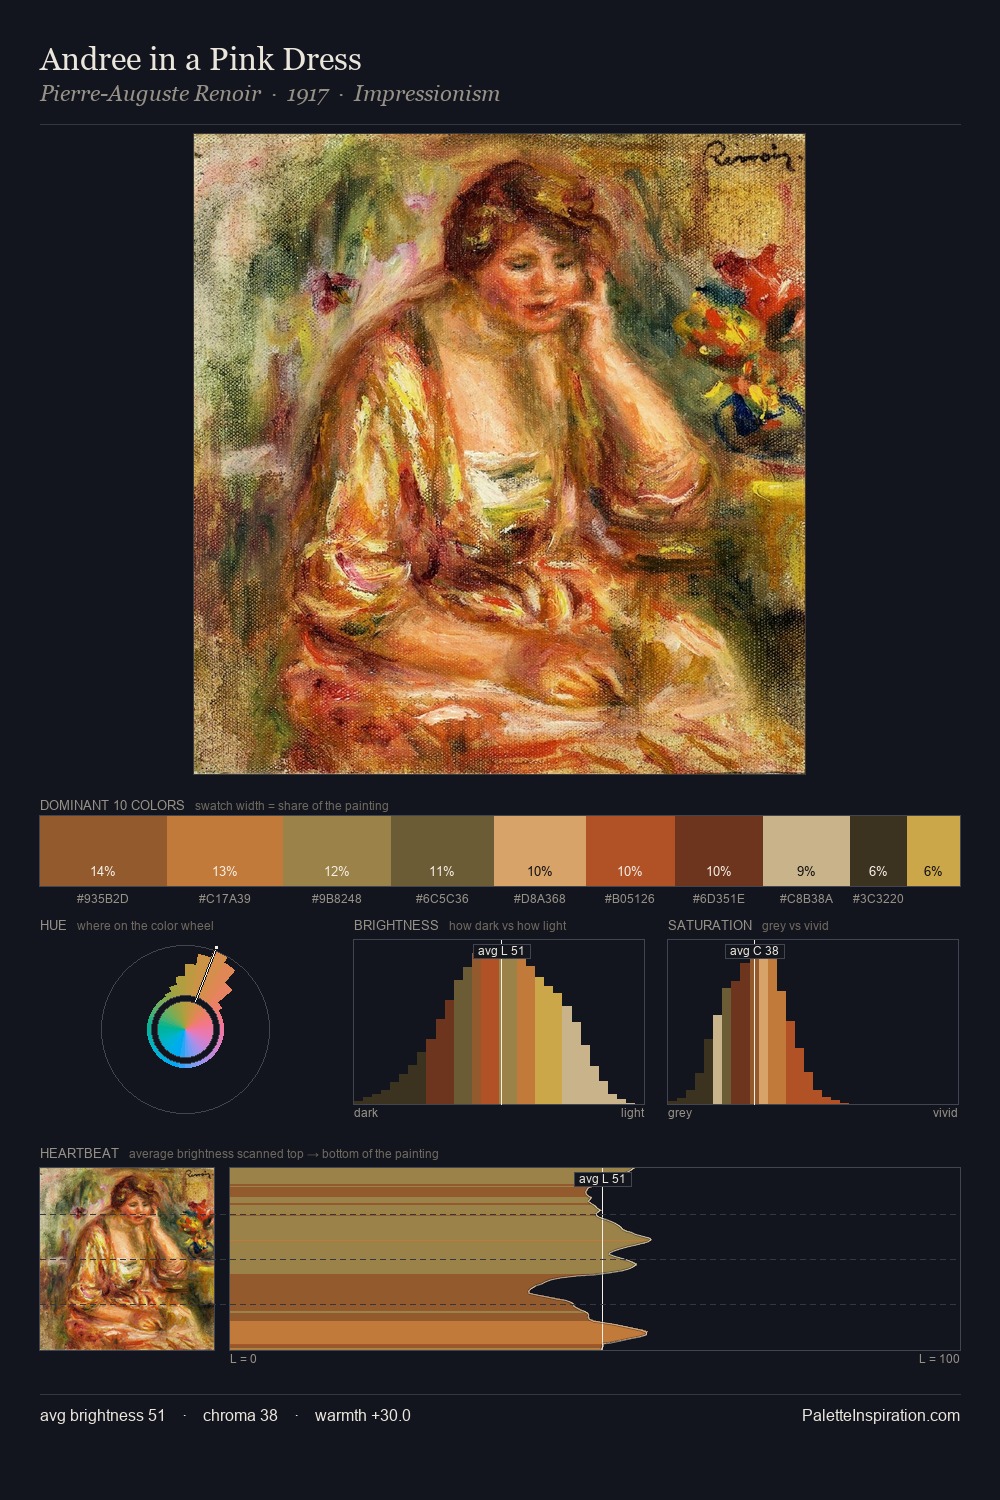
Task: Click the hex code label '#D8A368'
Action: (x=540, y=899)
